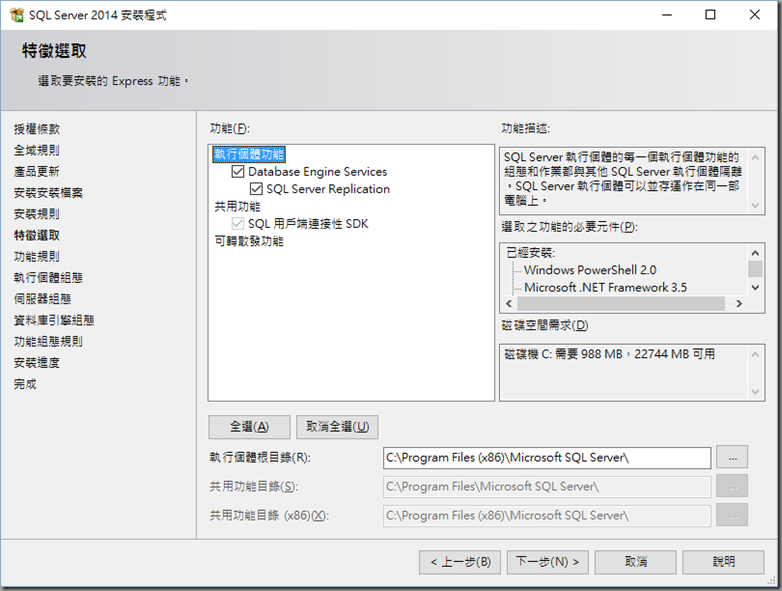The image size is (782, 591).
Task: Click the prerequisites vertical scrollbar thumb
Action: [755, 268]
